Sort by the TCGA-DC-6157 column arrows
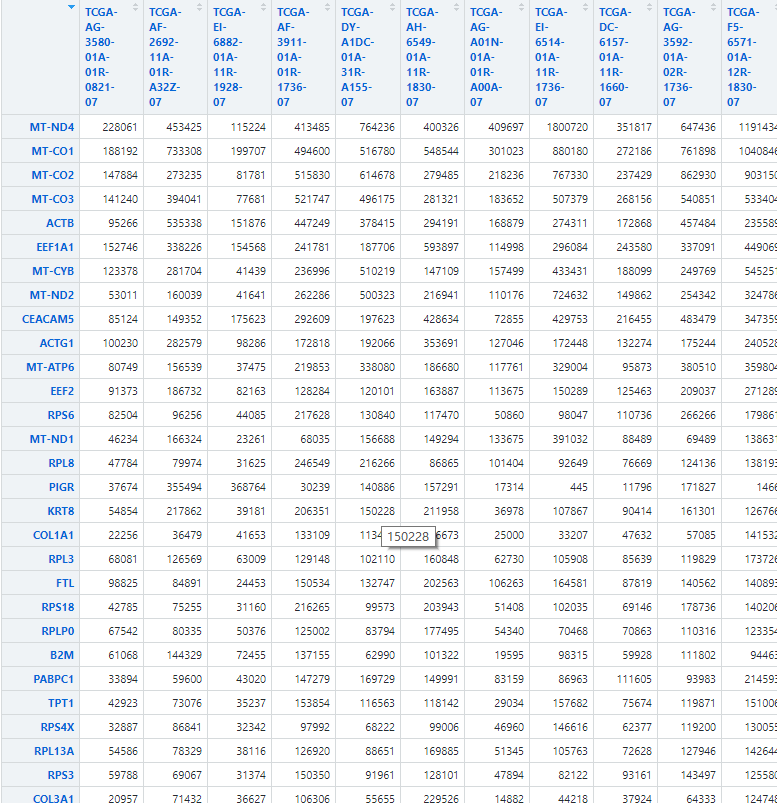 pyautogui.click(x=649, y=7)
